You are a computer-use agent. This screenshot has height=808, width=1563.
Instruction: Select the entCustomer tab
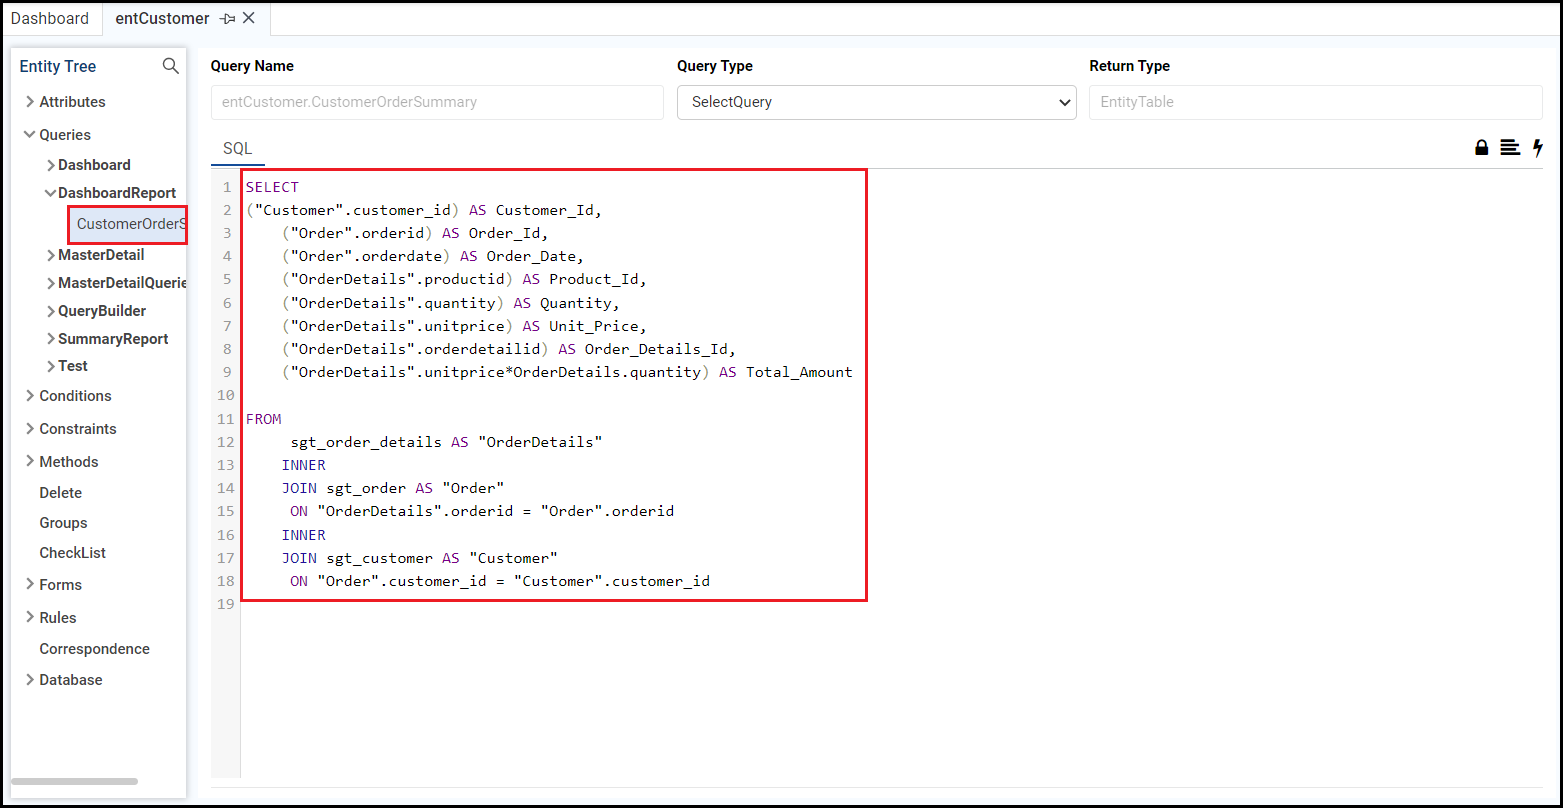[162, 18]
